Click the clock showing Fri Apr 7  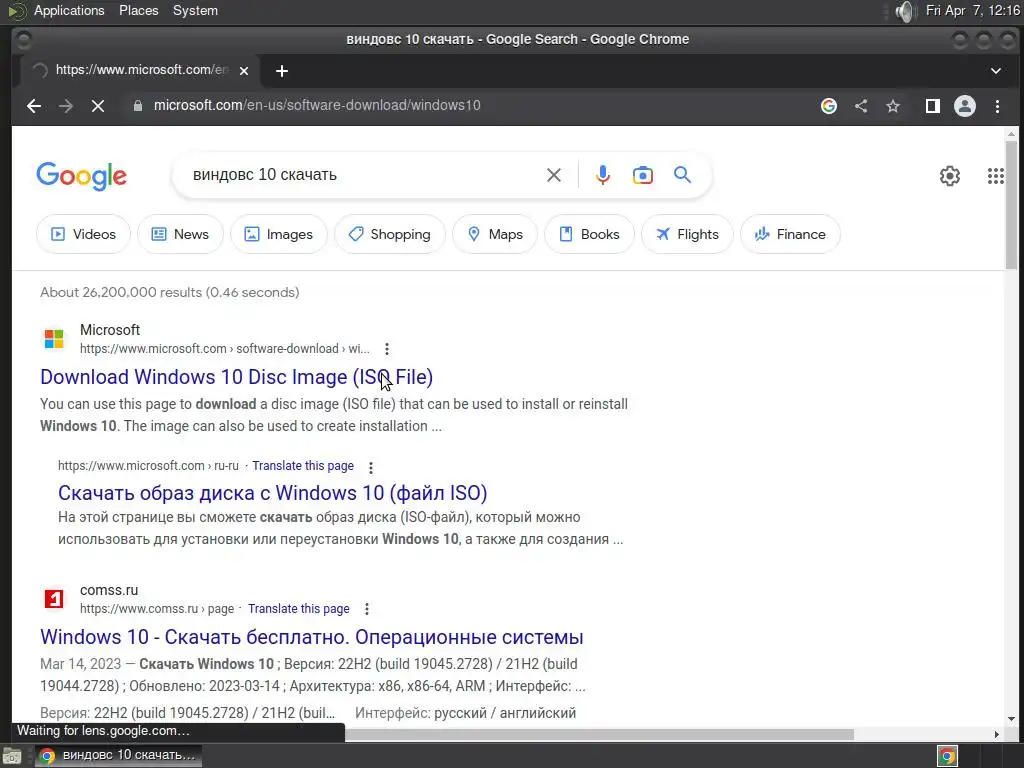click(x=972, y=10)
